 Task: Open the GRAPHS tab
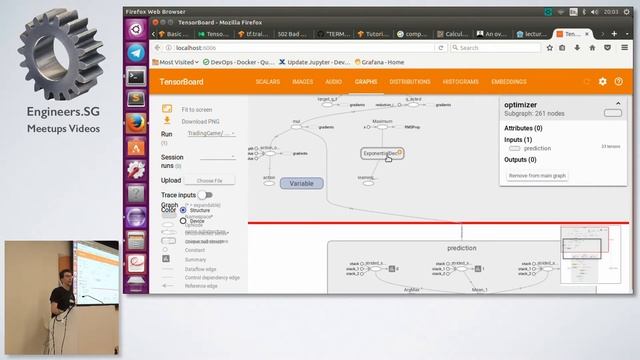pyautogui.click(x=366, y=82)
